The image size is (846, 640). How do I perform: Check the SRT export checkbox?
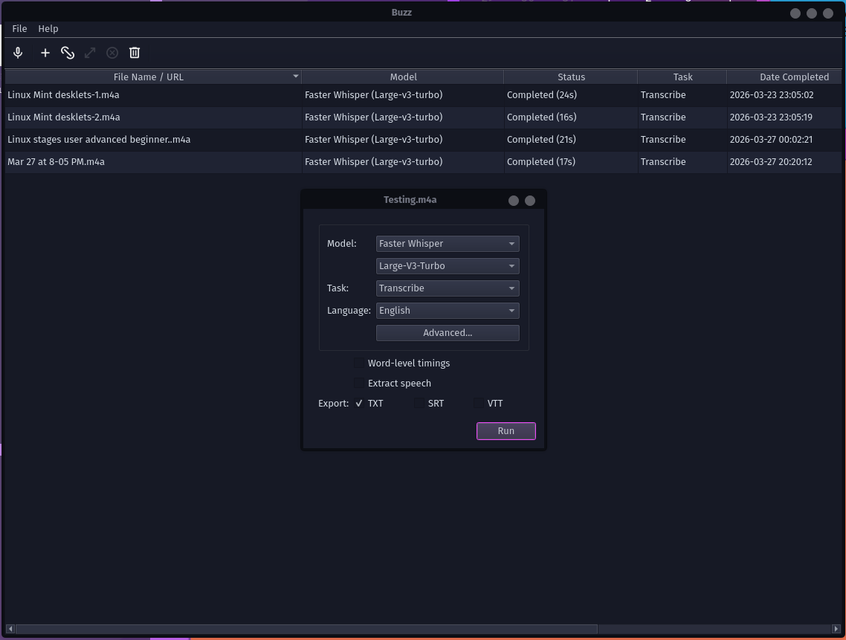[419, 404]
